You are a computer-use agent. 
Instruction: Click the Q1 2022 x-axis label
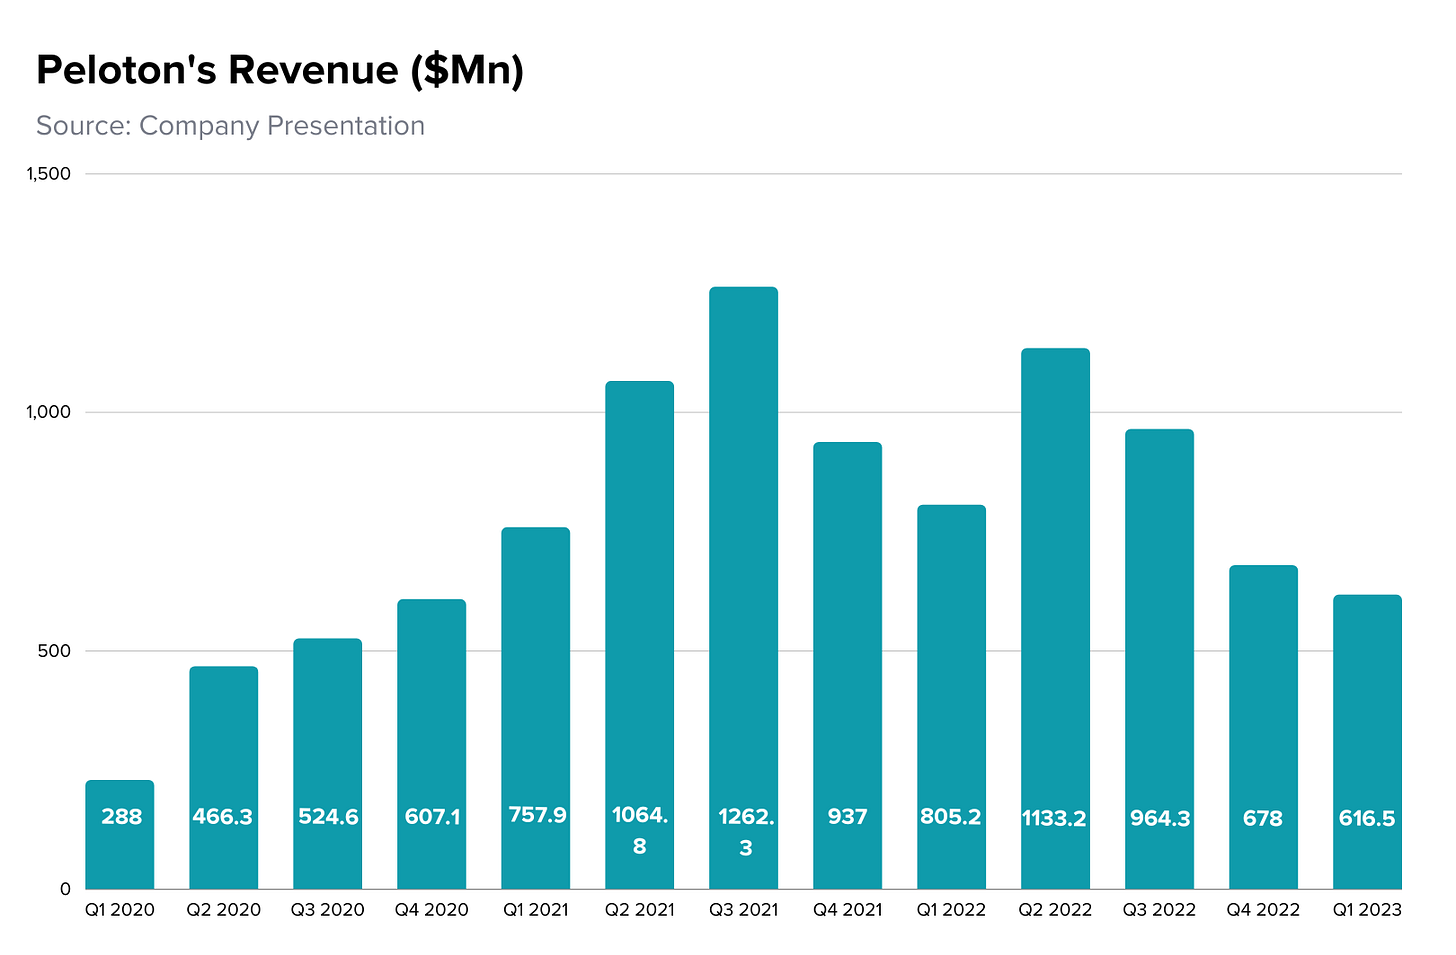[952, 910]
